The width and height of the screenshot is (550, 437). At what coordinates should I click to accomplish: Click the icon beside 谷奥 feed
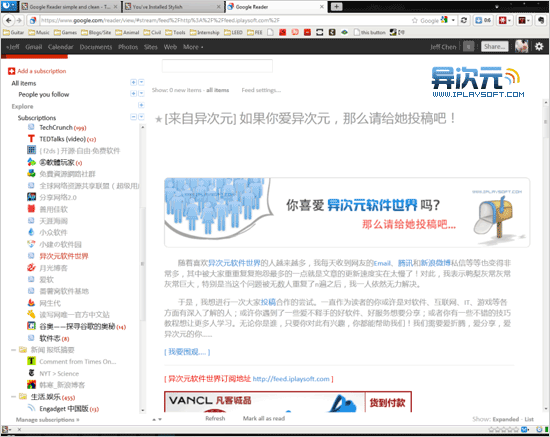click(x=31, y=326)
